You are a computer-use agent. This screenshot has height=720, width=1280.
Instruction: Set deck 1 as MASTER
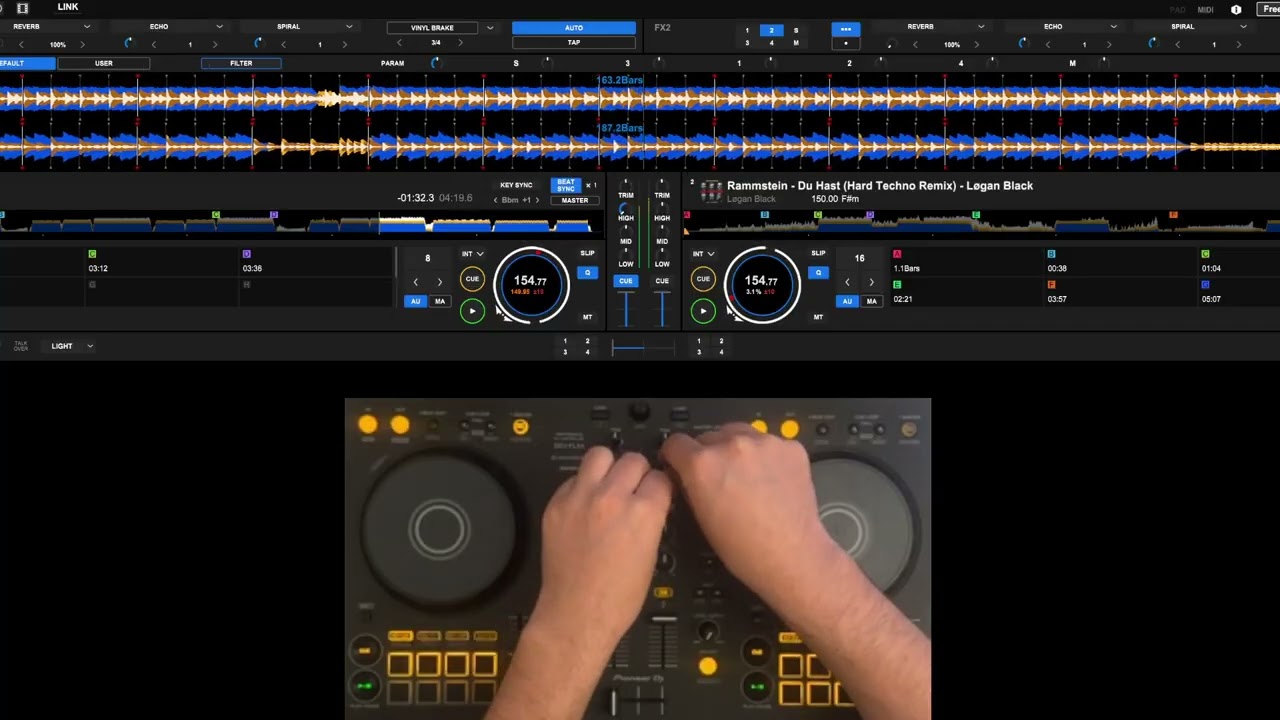[x=574, y=200]
